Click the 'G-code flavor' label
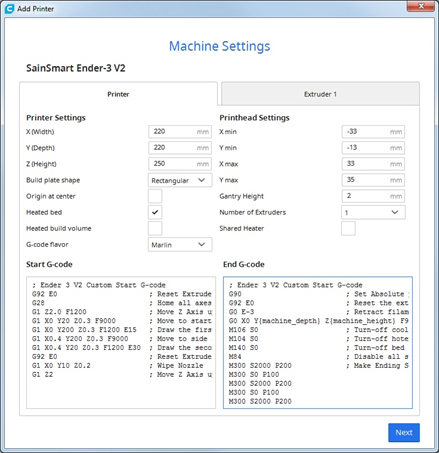Viewport: 439px width, 453px height. point(47,244)
